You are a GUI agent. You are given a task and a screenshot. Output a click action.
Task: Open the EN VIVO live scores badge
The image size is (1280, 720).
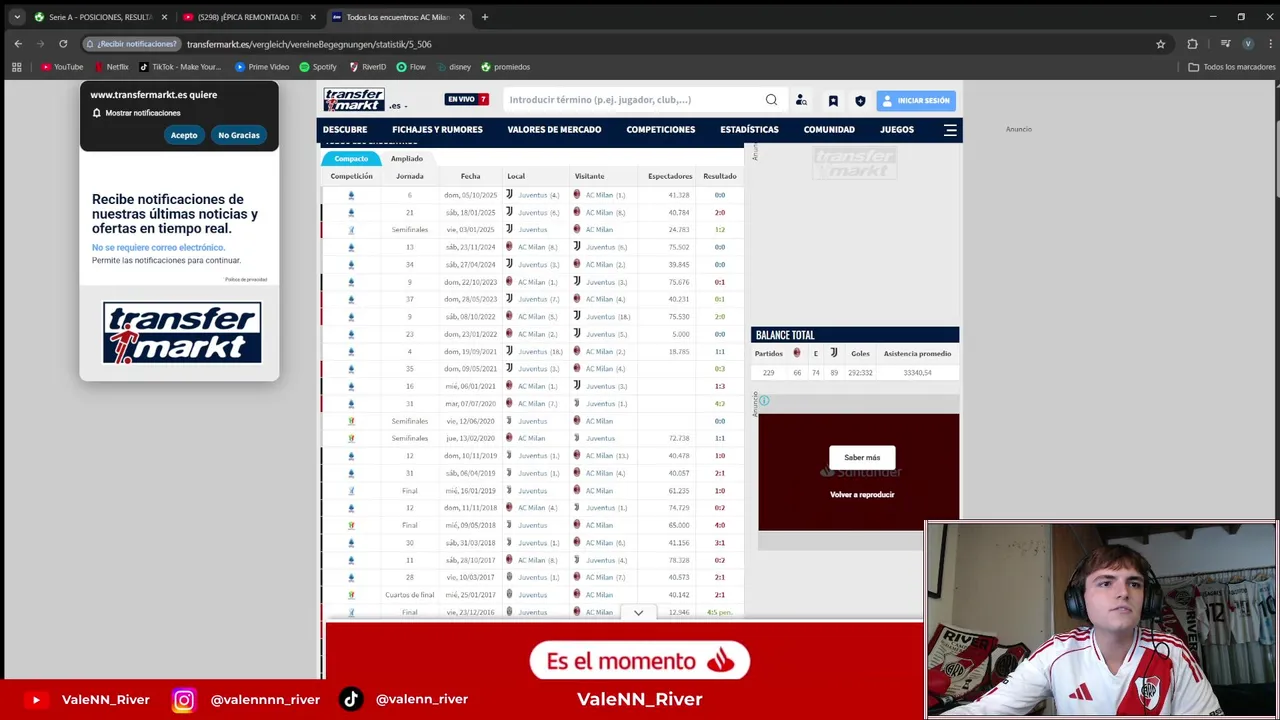(x=467, y=99)
